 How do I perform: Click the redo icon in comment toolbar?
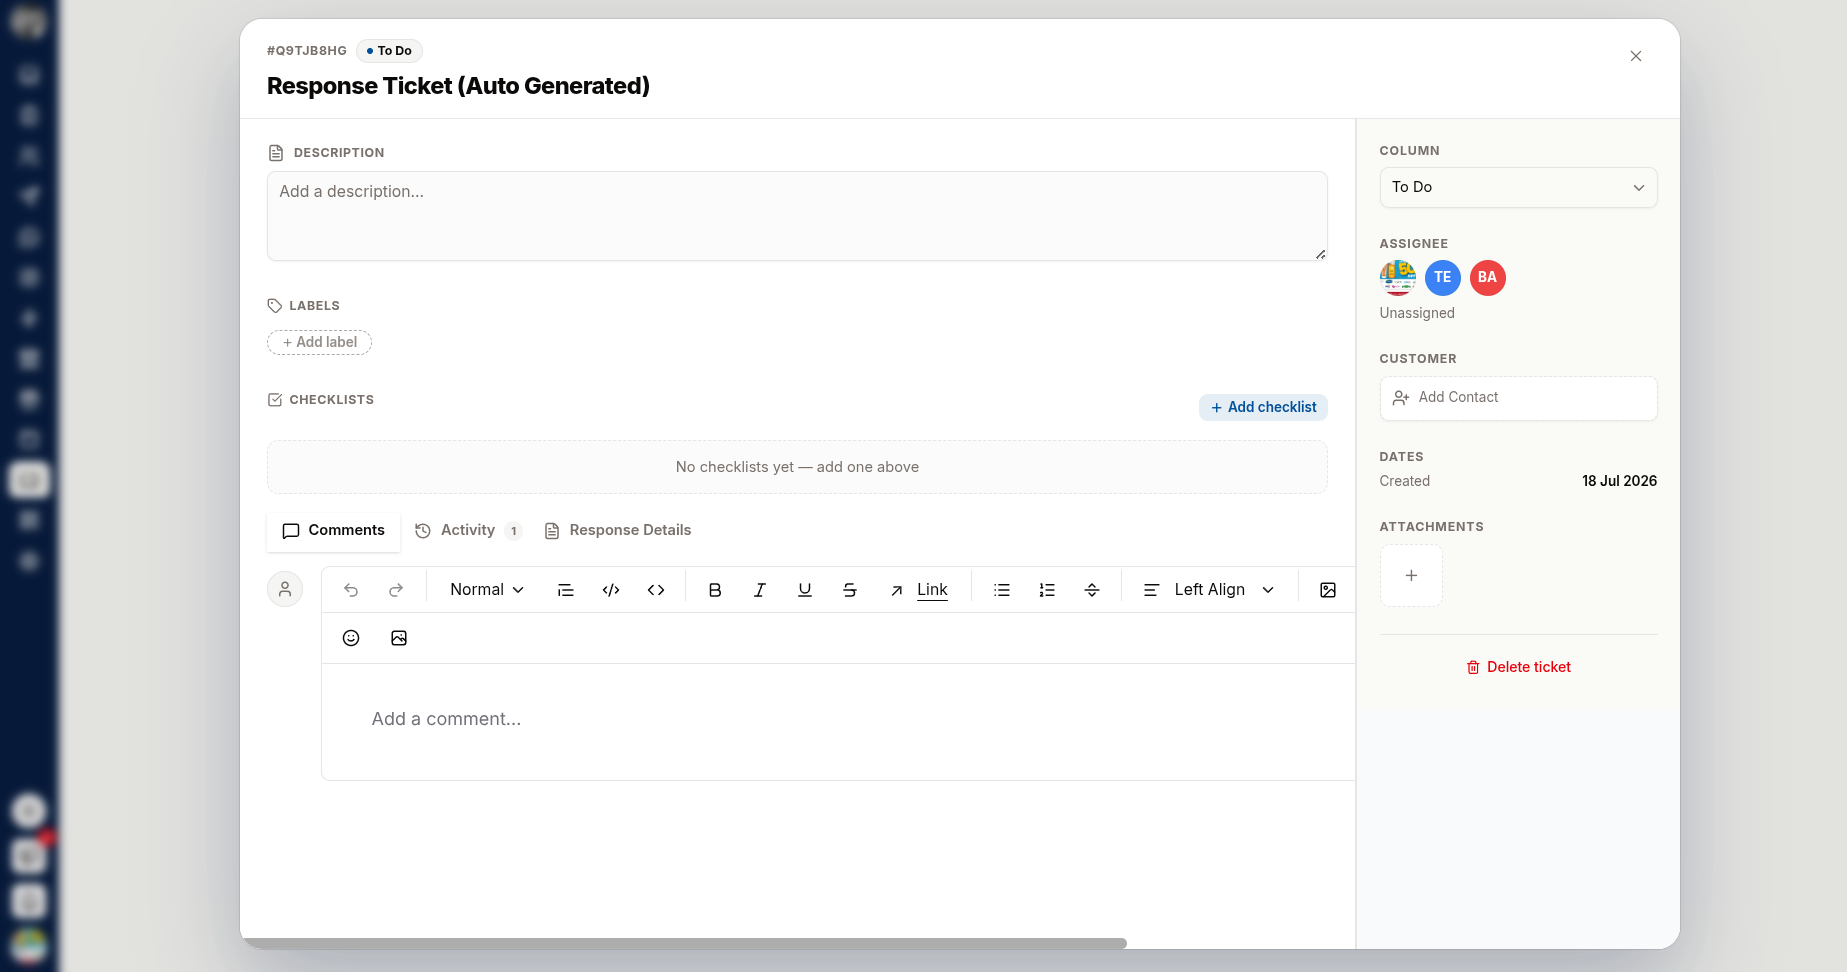[396, 590]
